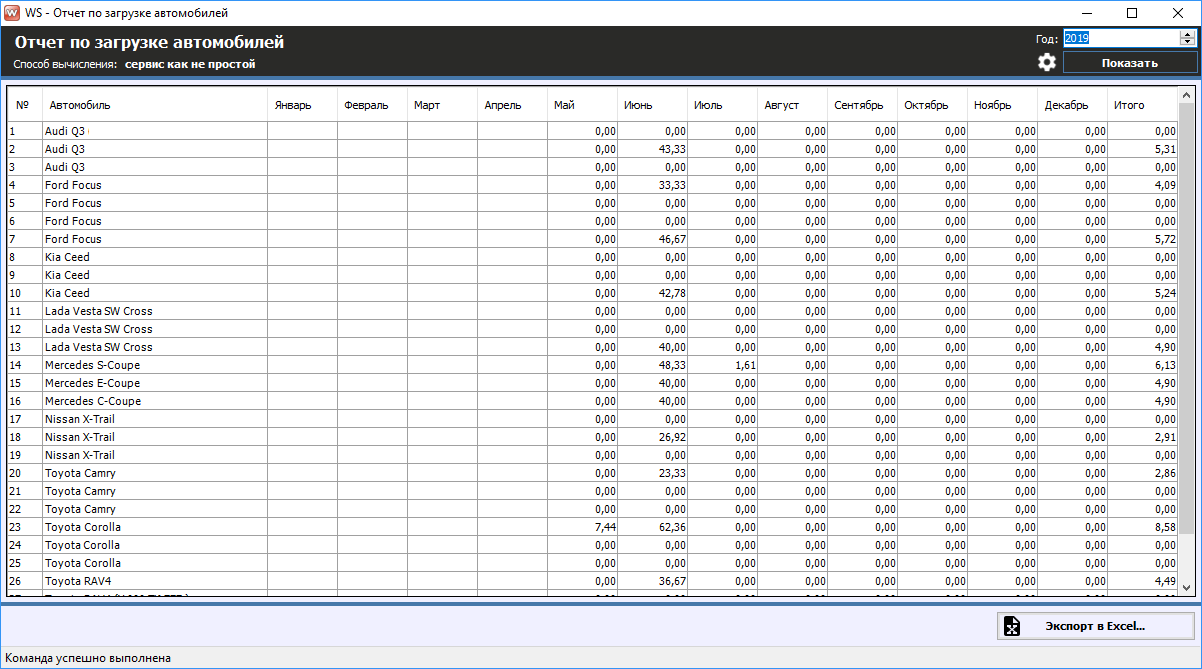Click the WS app icon in title bar
1202x669 pixels.
tap(11, 13)
